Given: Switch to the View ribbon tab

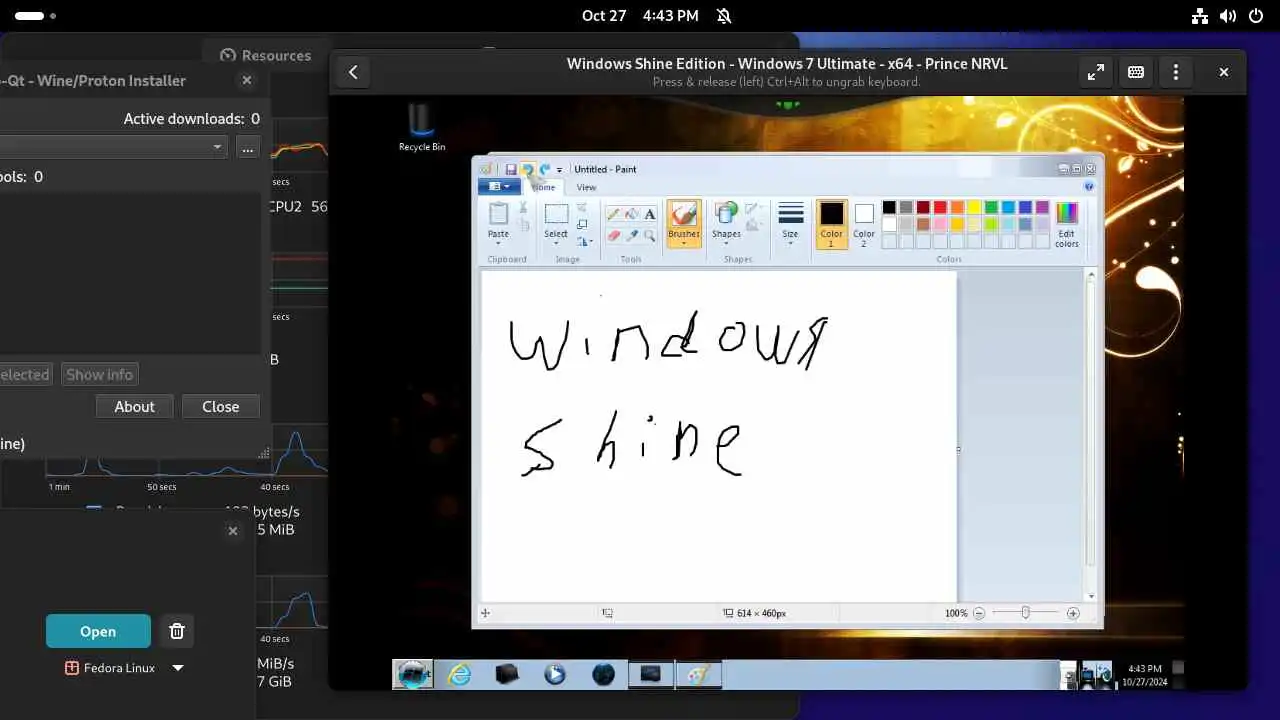Looking at the screenshot, I should click(586, 187).
